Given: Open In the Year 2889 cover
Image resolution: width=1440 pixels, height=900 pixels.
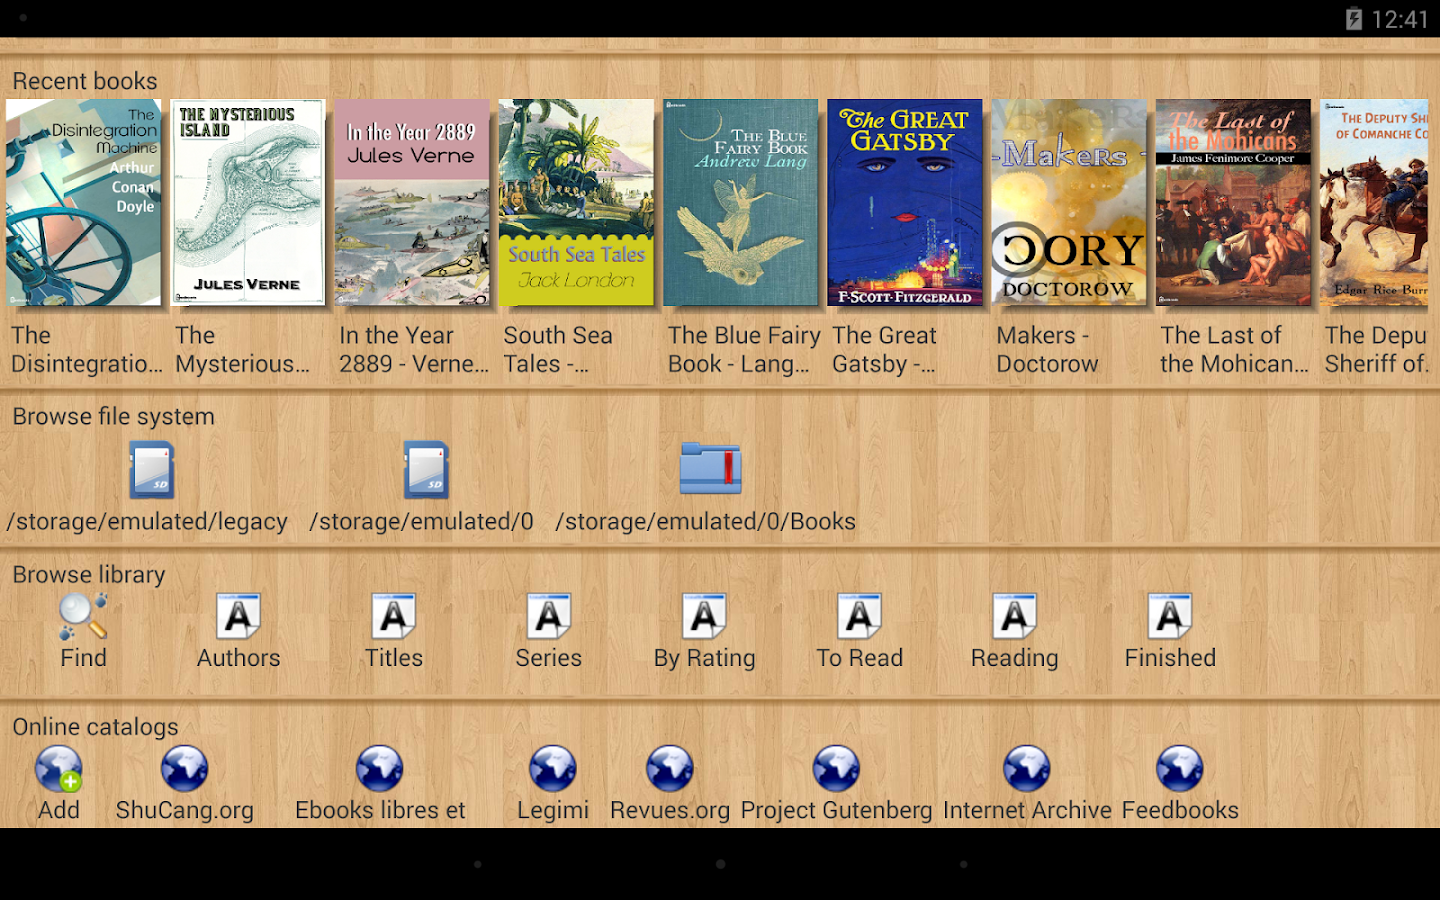Looking at the screenshot, I should coord(412,202).
